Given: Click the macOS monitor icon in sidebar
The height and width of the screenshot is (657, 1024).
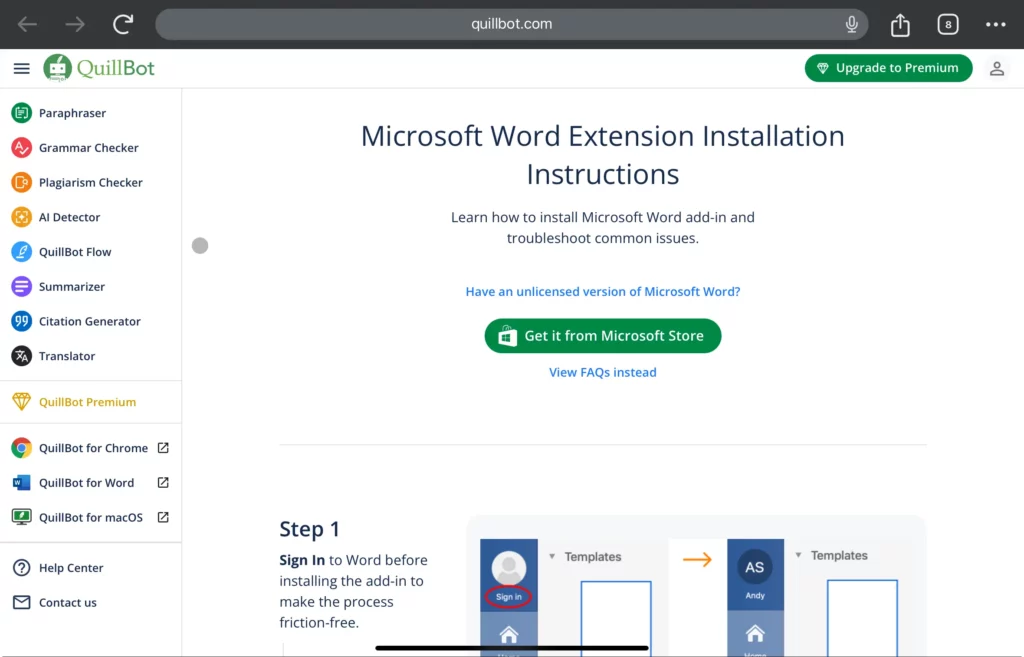Looking at the screenshot, I should (x=22, y=517).
